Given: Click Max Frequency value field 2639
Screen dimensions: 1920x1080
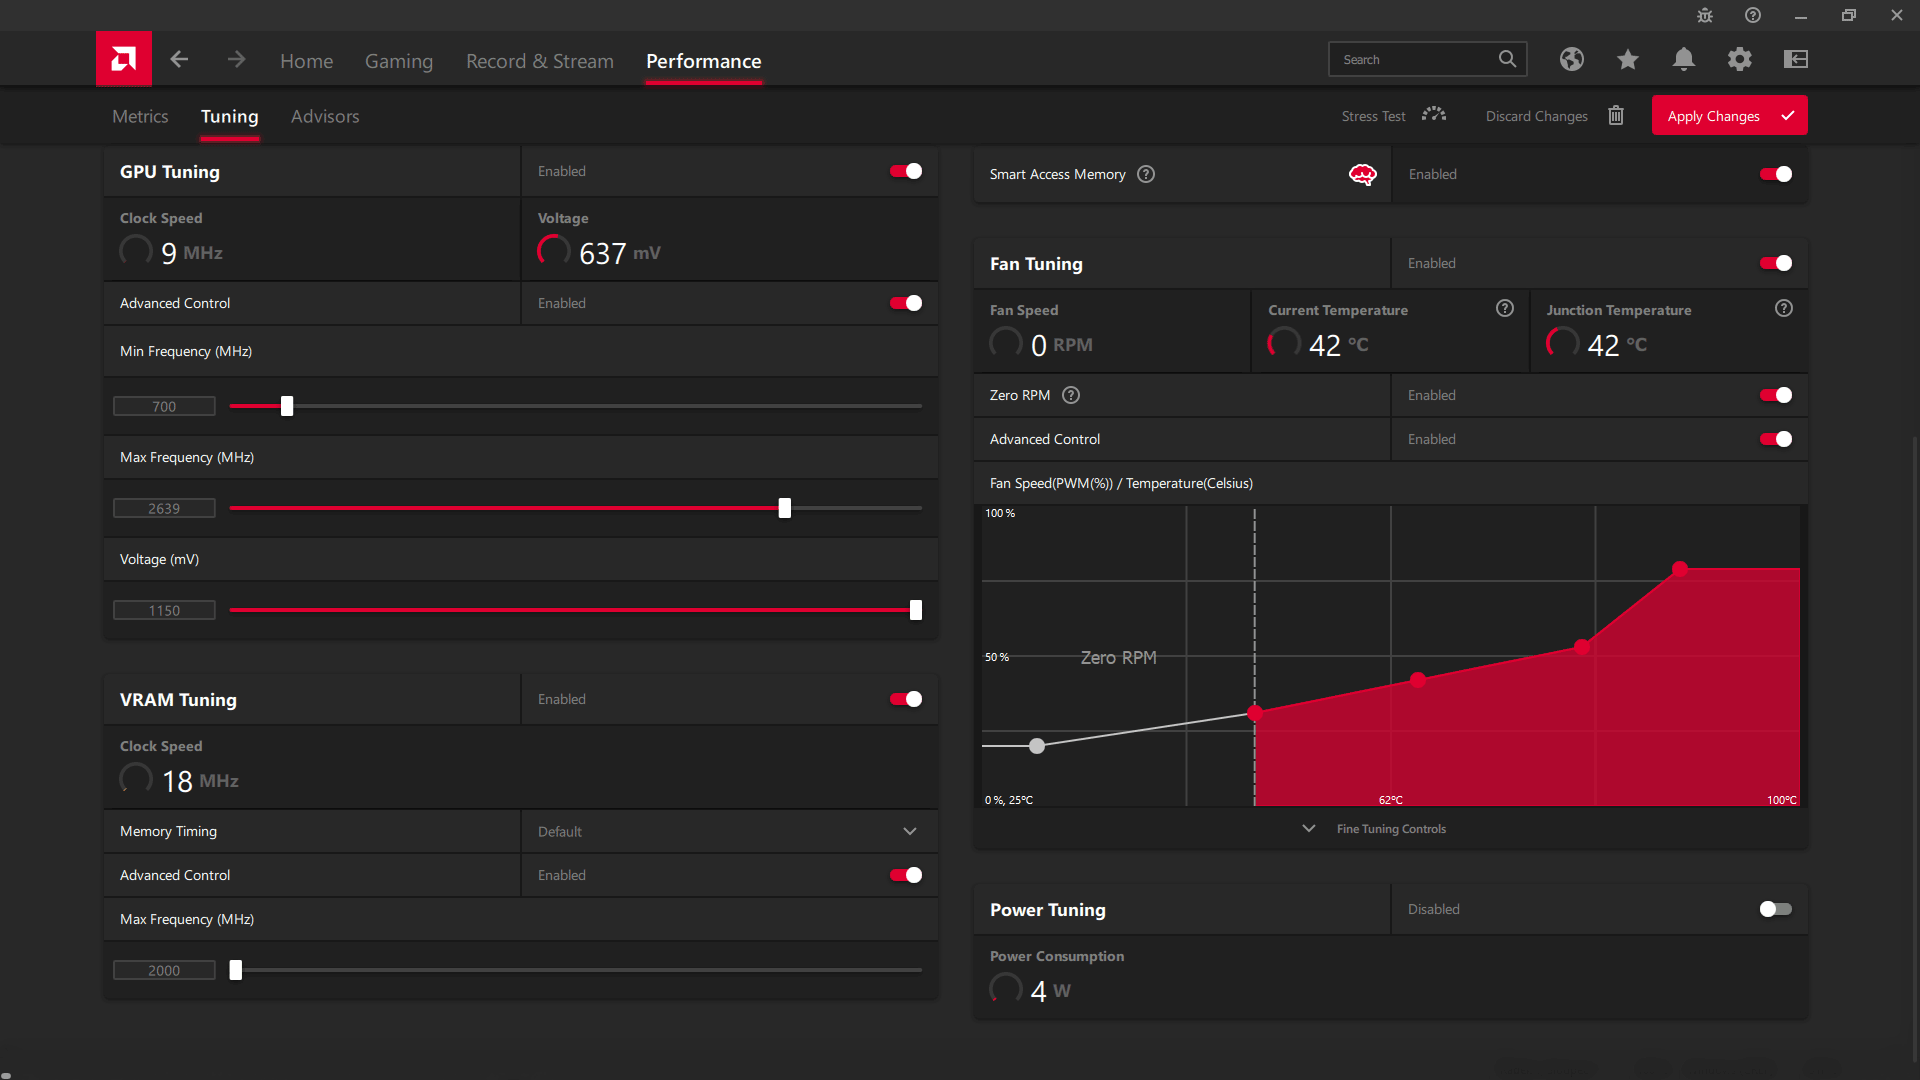Looking at the screenshot, I should pyautogui.click(x=164, y=508).
